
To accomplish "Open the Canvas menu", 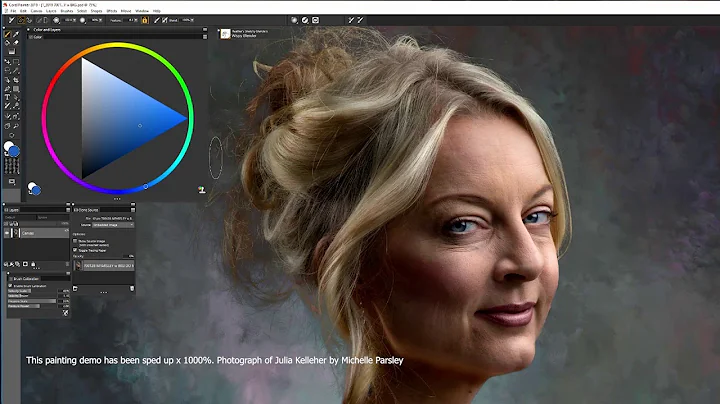I will click(36, 11).
